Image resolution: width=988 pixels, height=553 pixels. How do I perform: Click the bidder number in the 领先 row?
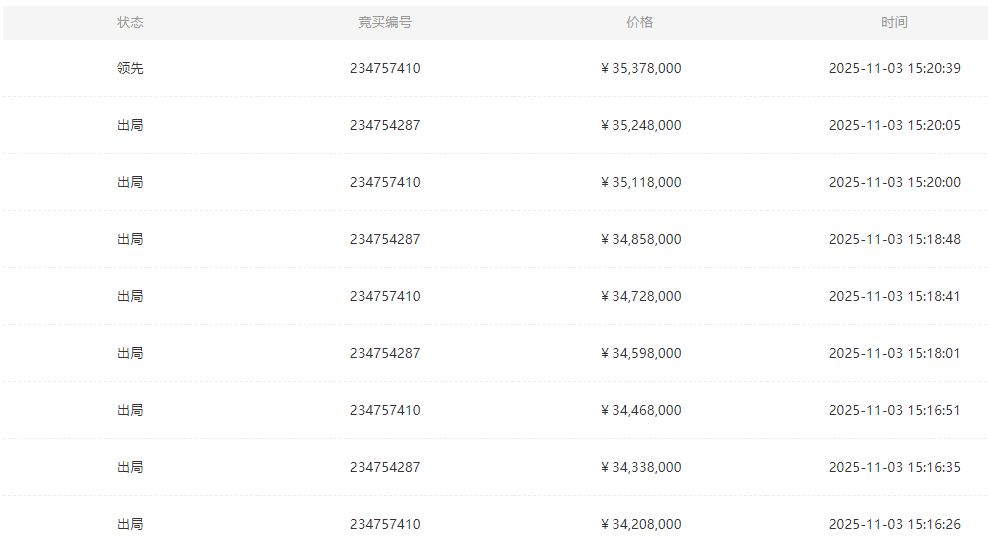coord(385,69)
